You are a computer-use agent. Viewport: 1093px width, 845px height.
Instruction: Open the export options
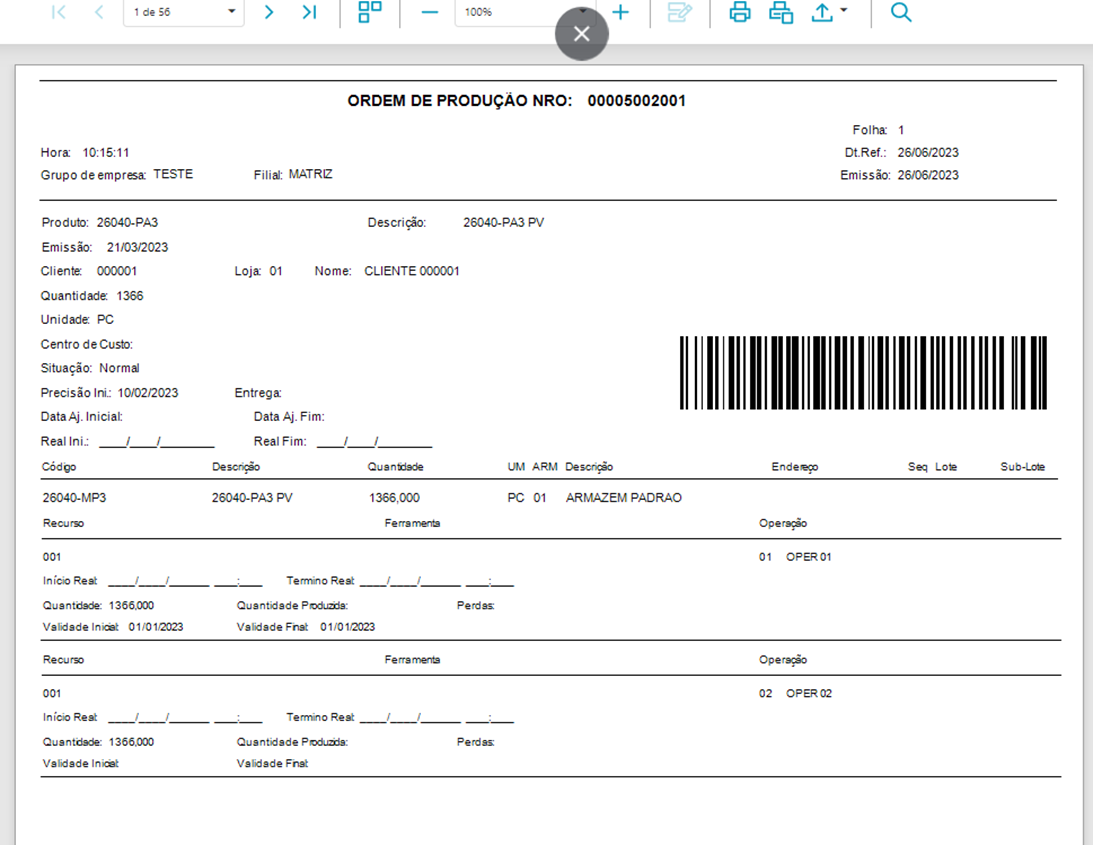coord(823,12)
